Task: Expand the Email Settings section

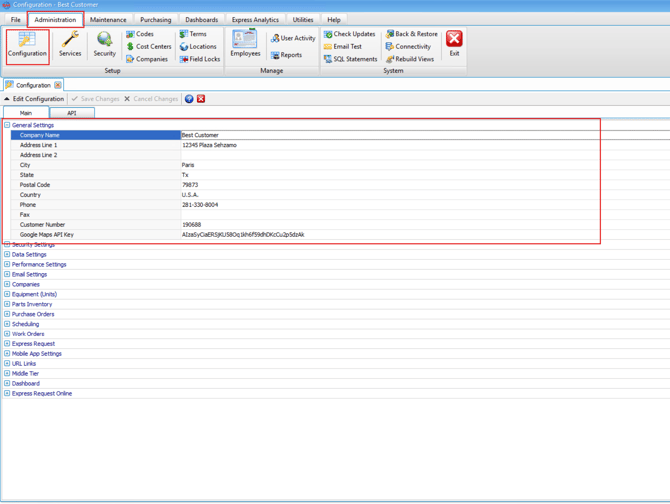Action: pyautogui.click(x=7, y=274)
